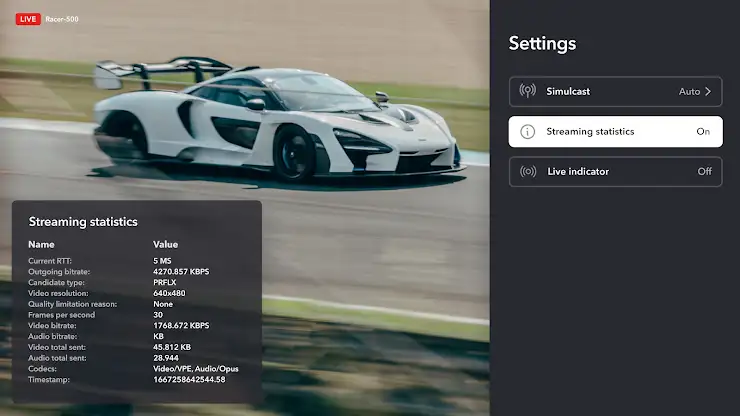Click the 4270.857 KBPS value
This screenshot has height=416, width=740.
[x=181, y=272]
